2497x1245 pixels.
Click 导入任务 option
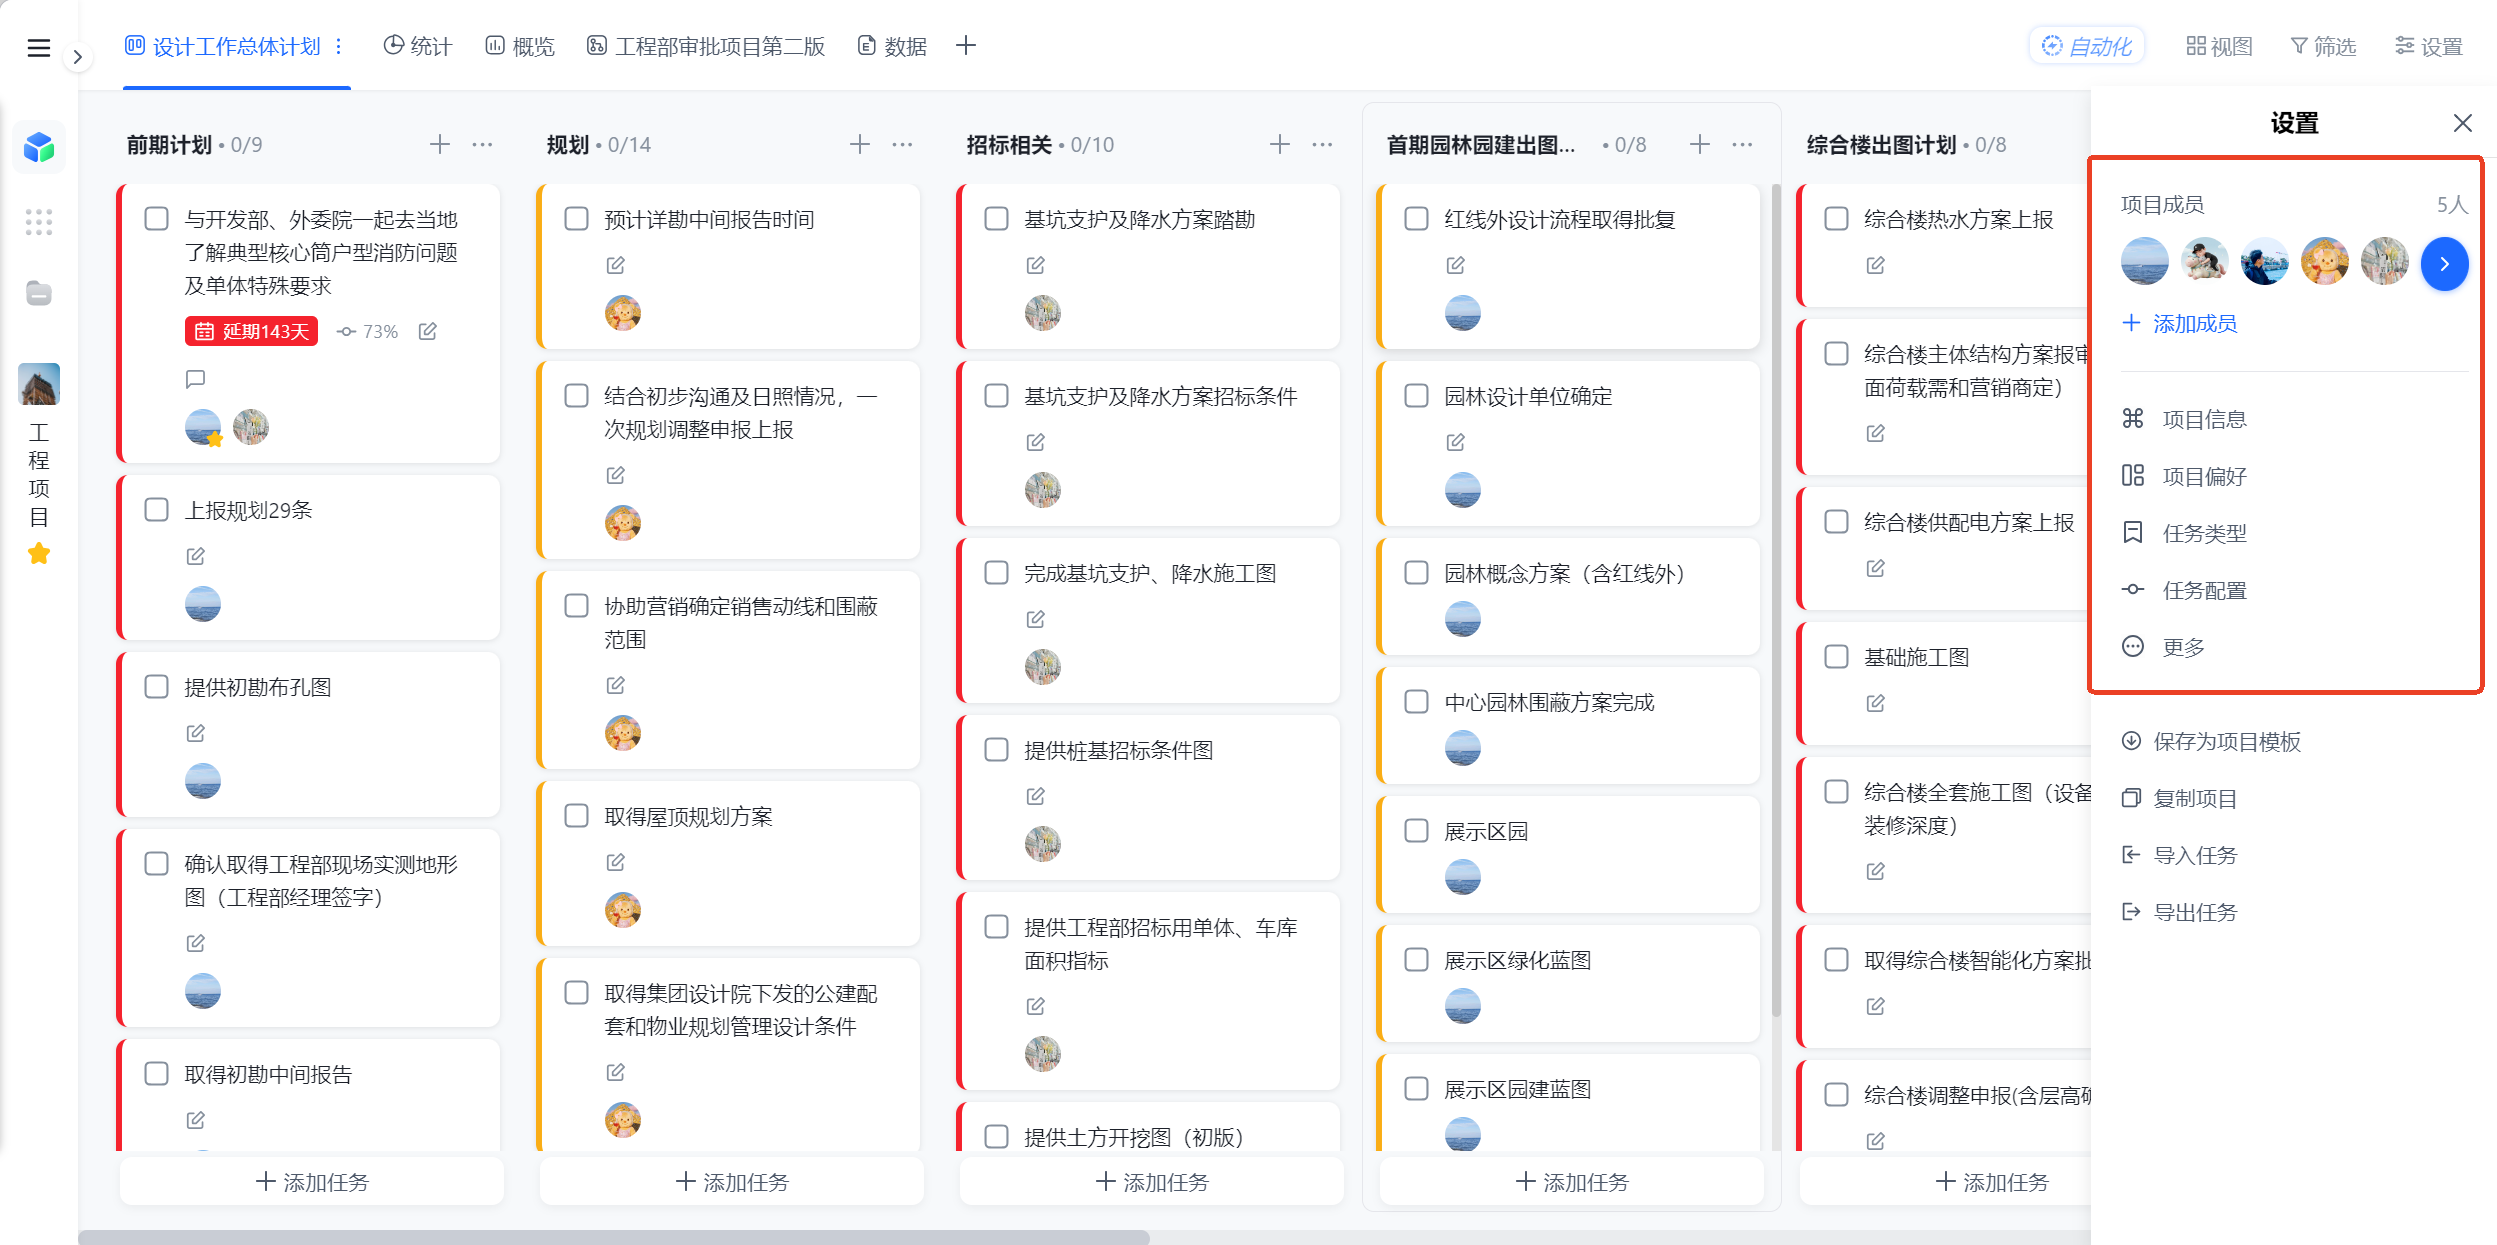(2180, 855)
